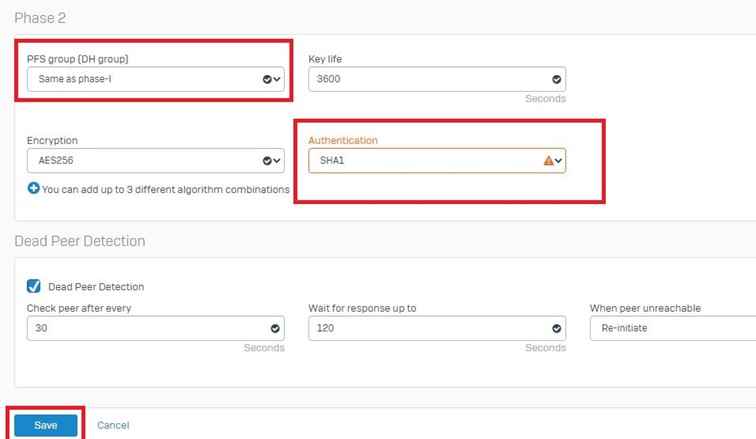Save the IPsec policy settings
This screenshot has height=439, width=756.
pos(46,425)
